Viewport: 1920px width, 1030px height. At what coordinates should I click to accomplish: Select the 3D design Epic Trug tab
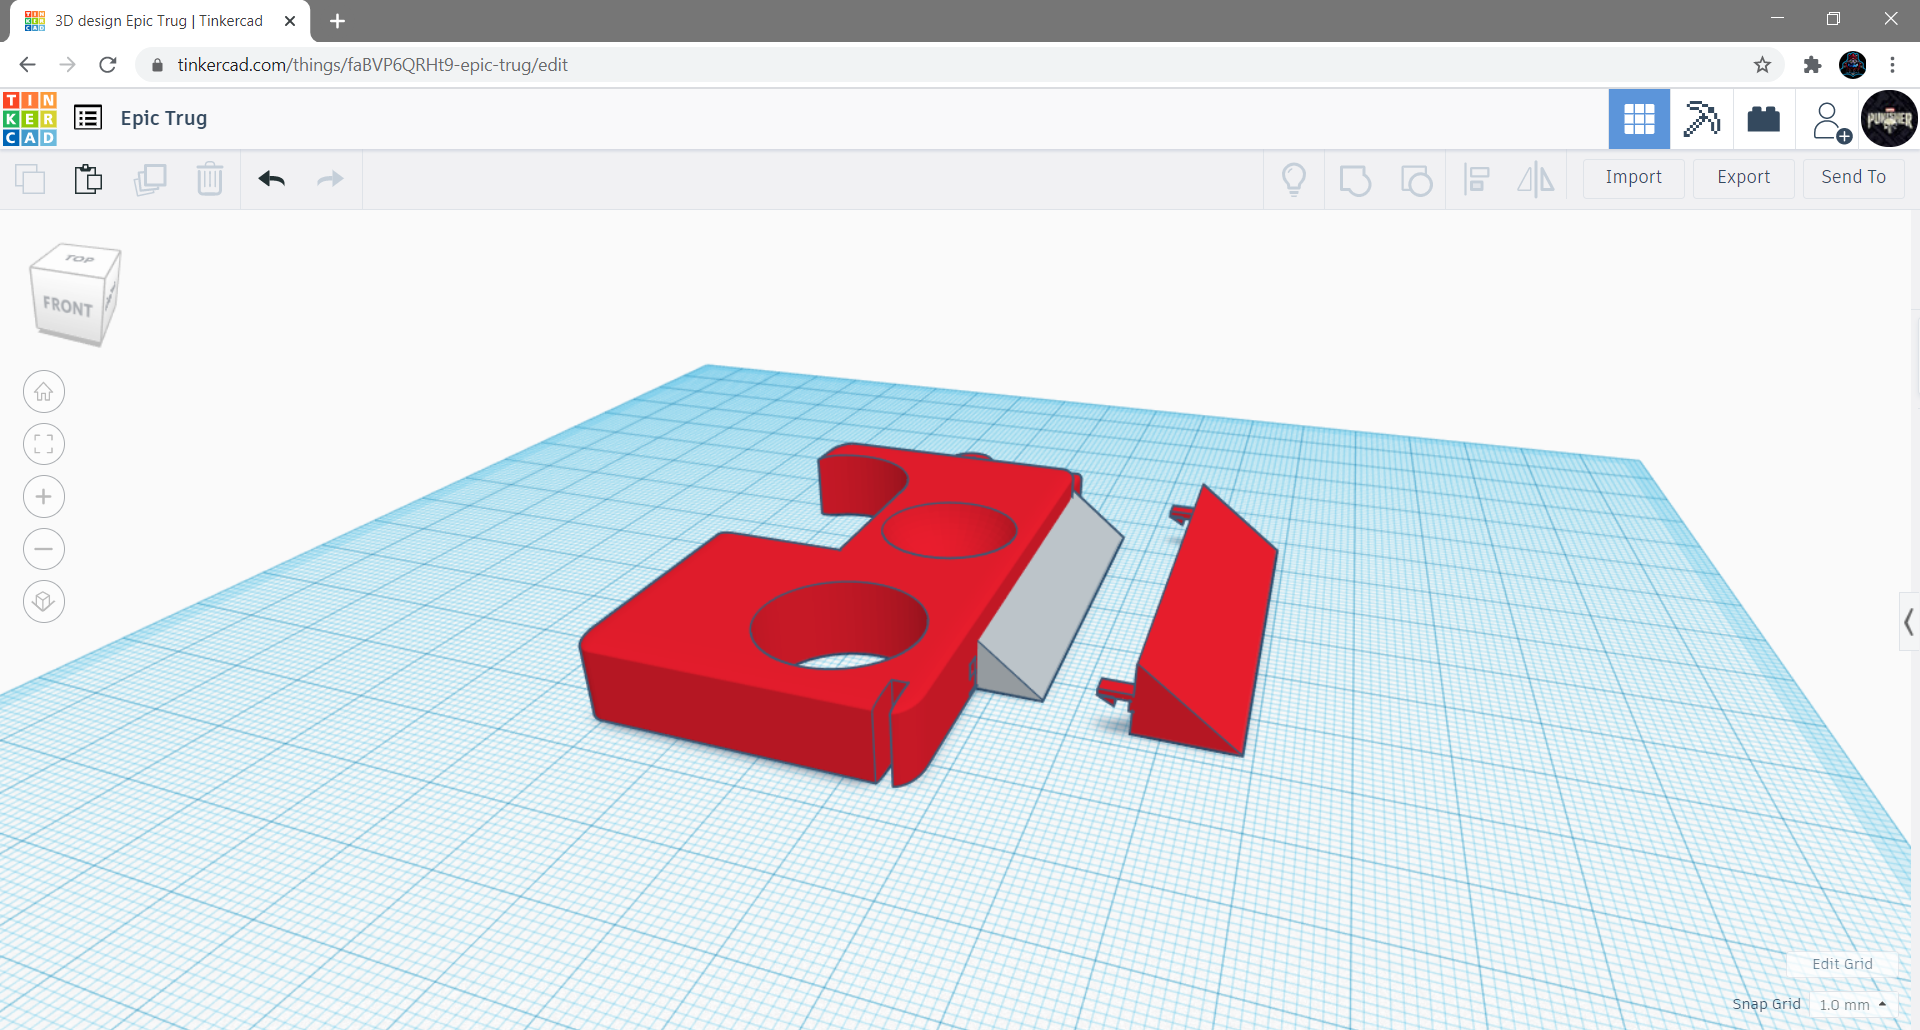click(160, 21)
